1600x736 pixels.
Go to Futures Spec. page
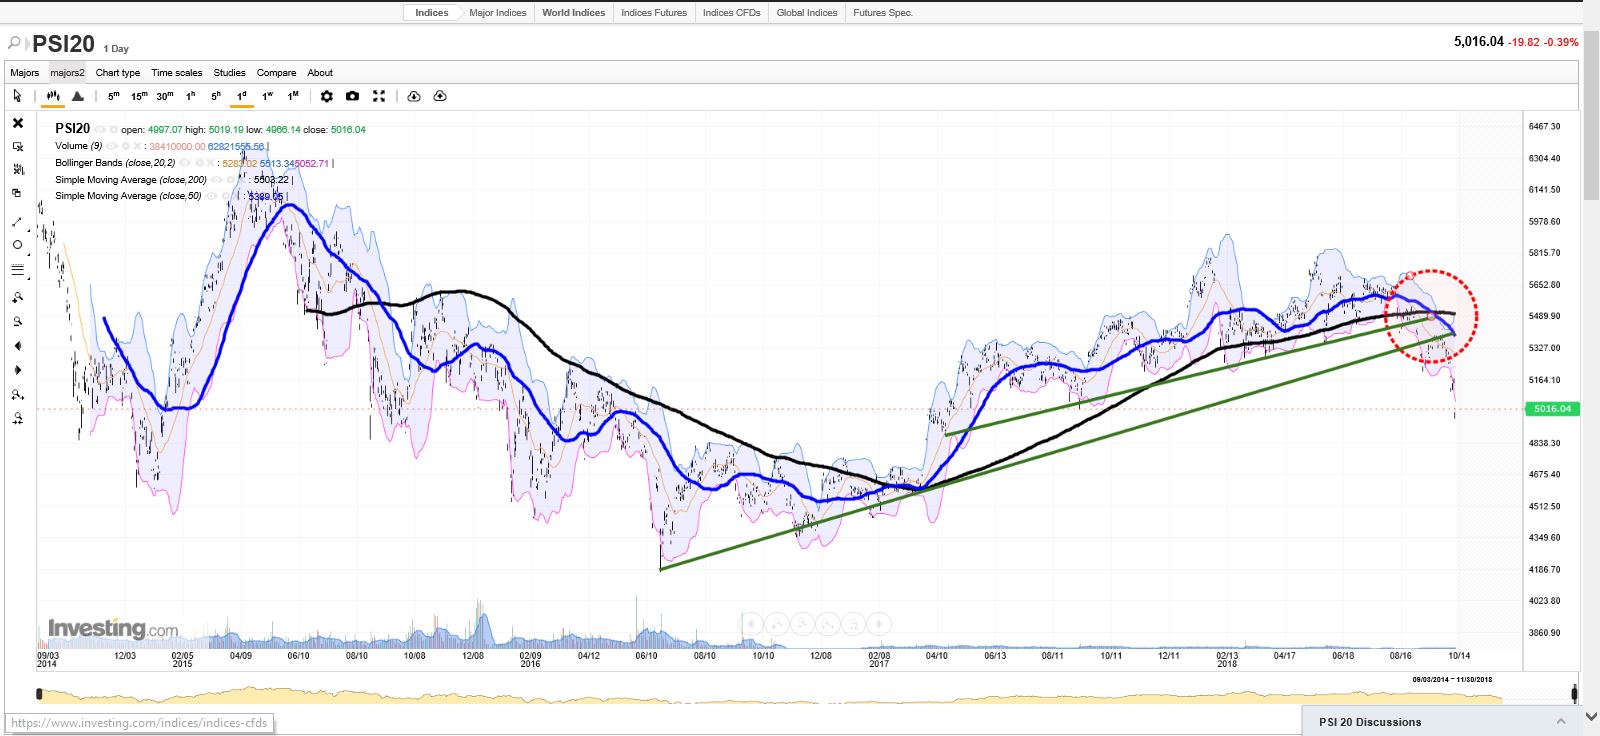click(883, 13)
